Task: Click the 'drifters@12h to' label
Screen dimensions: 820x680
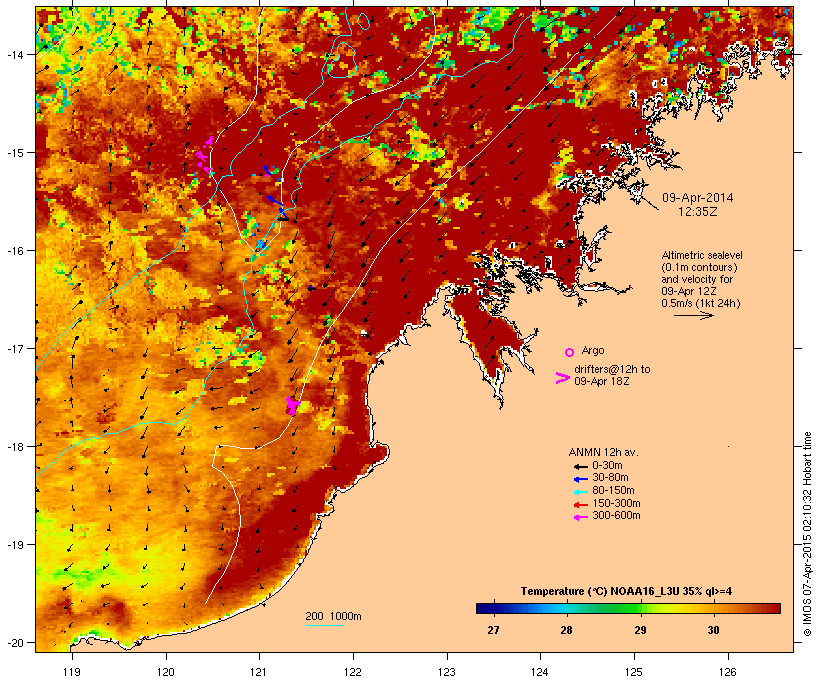Action: point(612,369)
